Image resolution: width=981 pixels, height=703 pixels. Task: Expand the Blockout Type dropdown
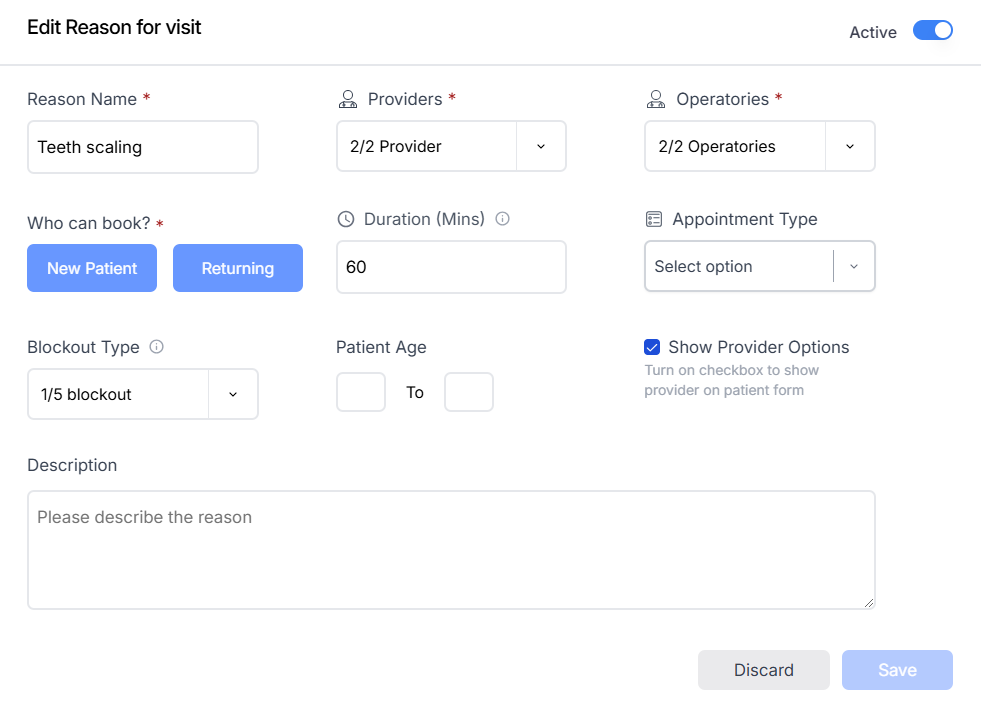[x=233, y=394]
